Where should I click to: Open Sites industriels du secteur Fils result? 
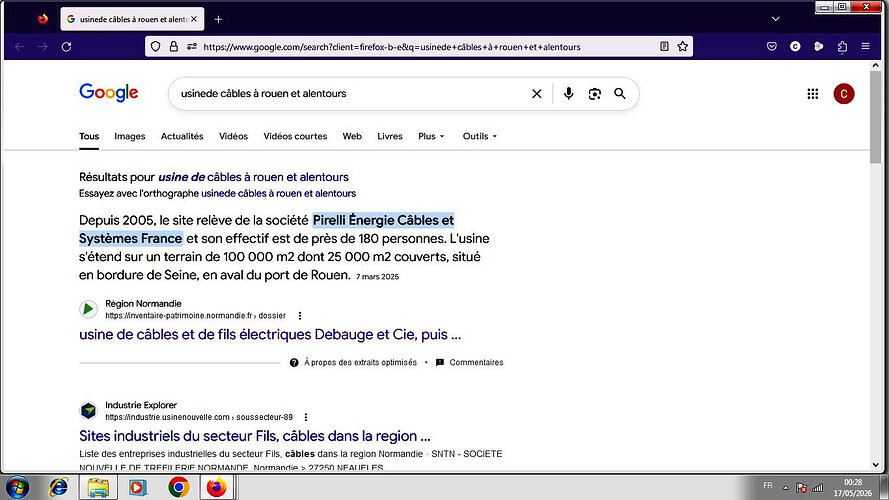click(x=255, y=436)
